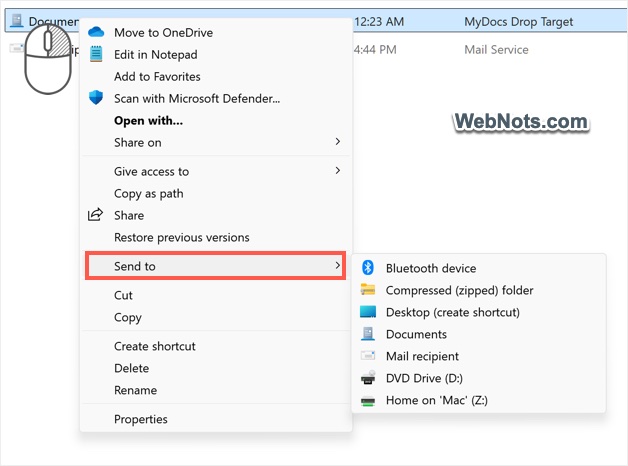
Task: Expand the Send to submenu arrow
Action: pyautogui.click(x=338, y=265)
